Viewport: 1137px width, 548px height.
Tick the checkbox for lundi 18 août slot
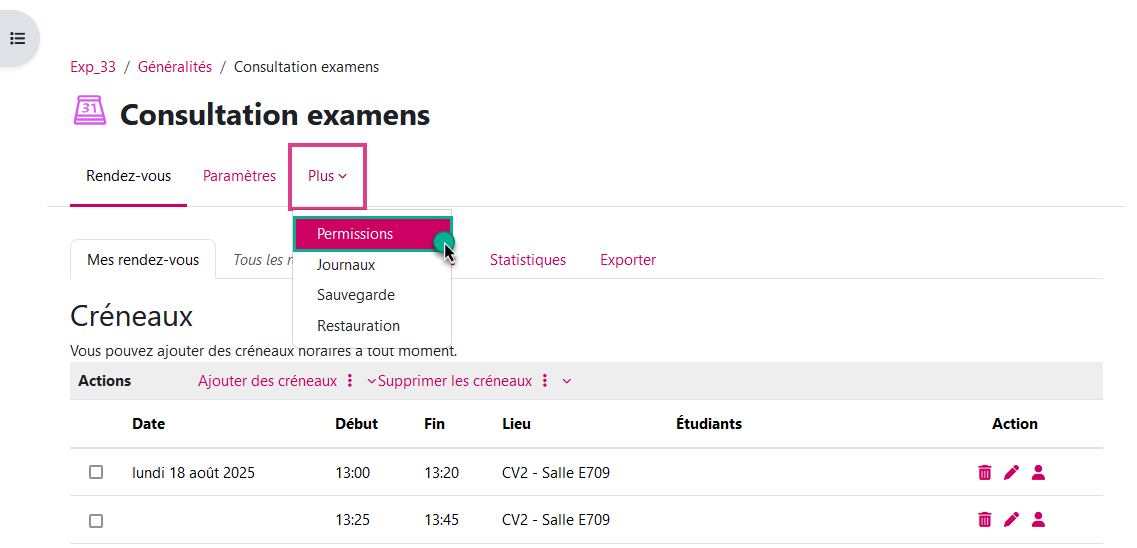pyautogui.click(x=96, y=472)
